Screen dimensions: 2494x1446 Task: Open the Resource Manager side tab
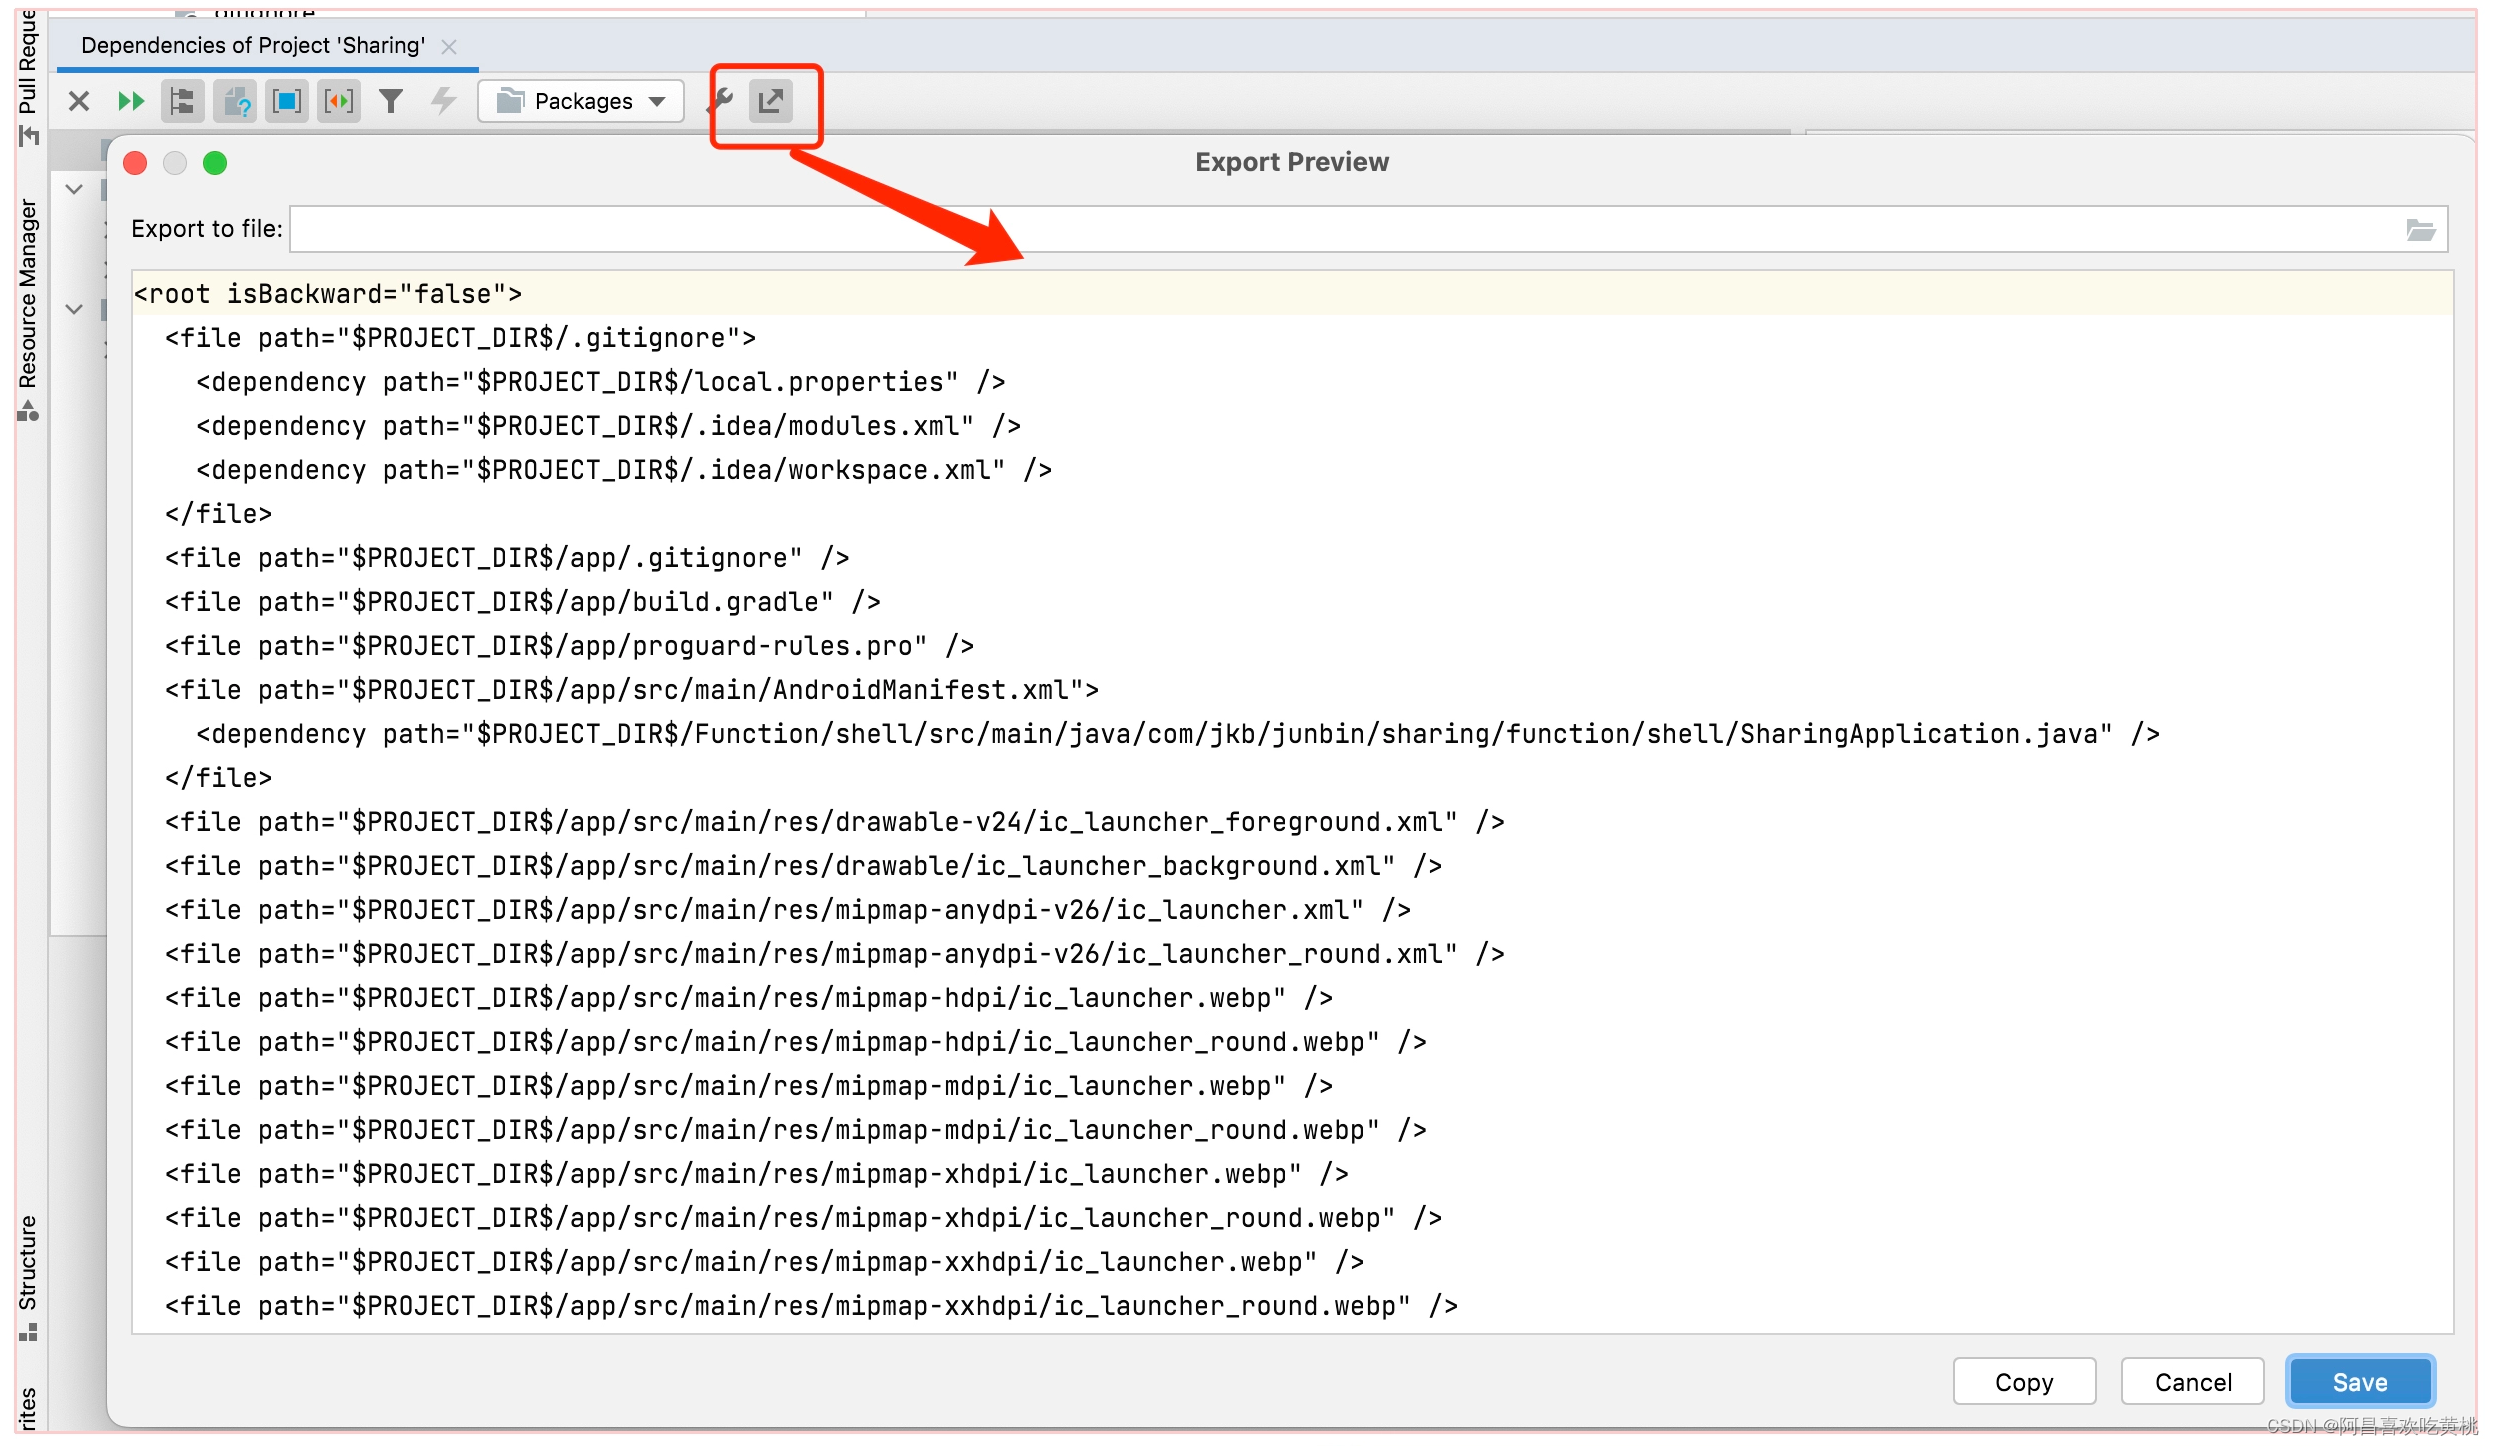(x=28, y=295)
